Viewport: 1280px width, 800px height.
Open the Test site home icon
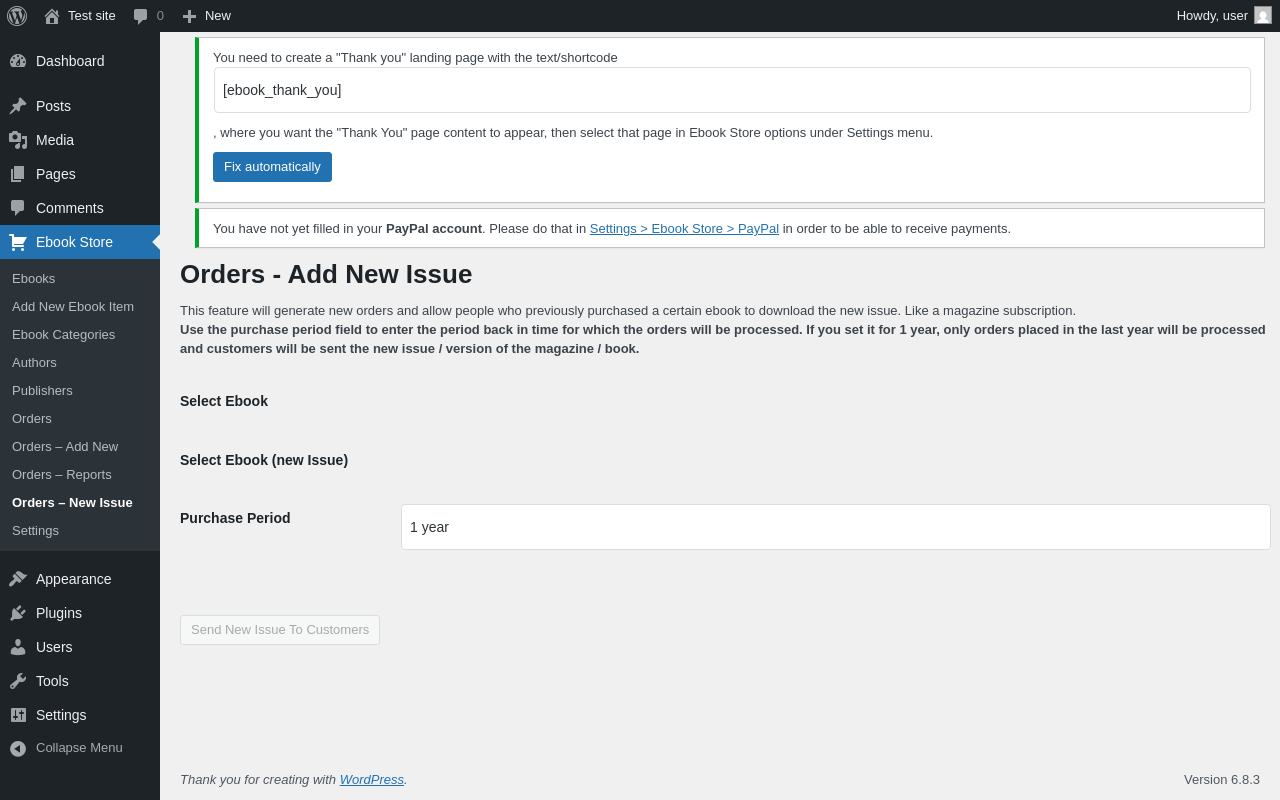point(52,16)
